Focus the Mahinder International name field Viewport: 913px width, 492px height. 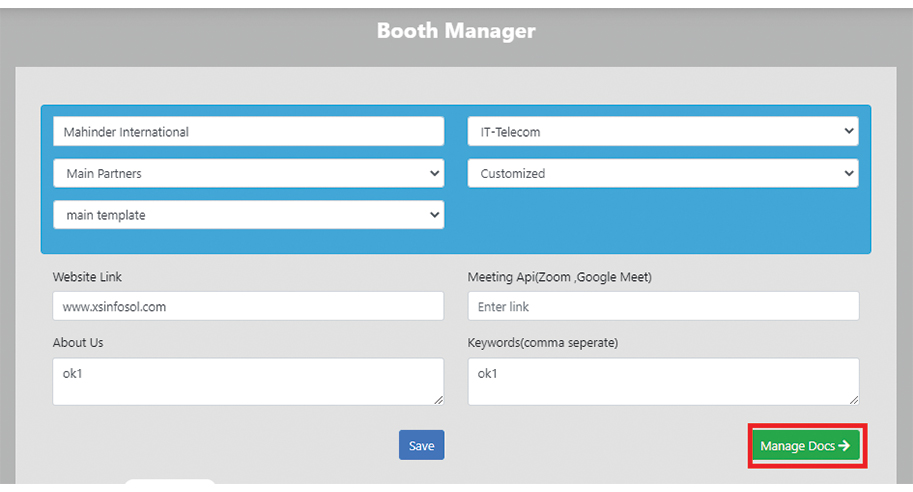[248, 131]
